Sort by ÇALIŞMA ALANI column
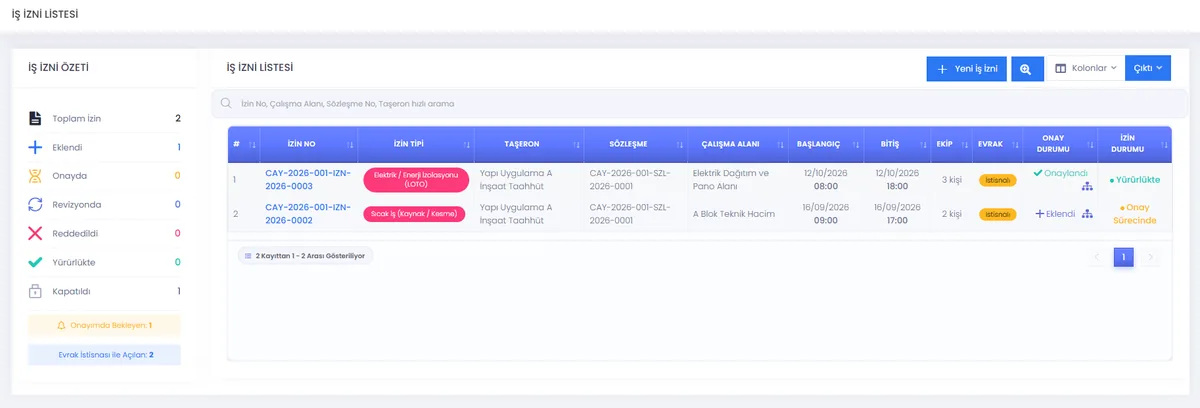 (x=779, y=144)
